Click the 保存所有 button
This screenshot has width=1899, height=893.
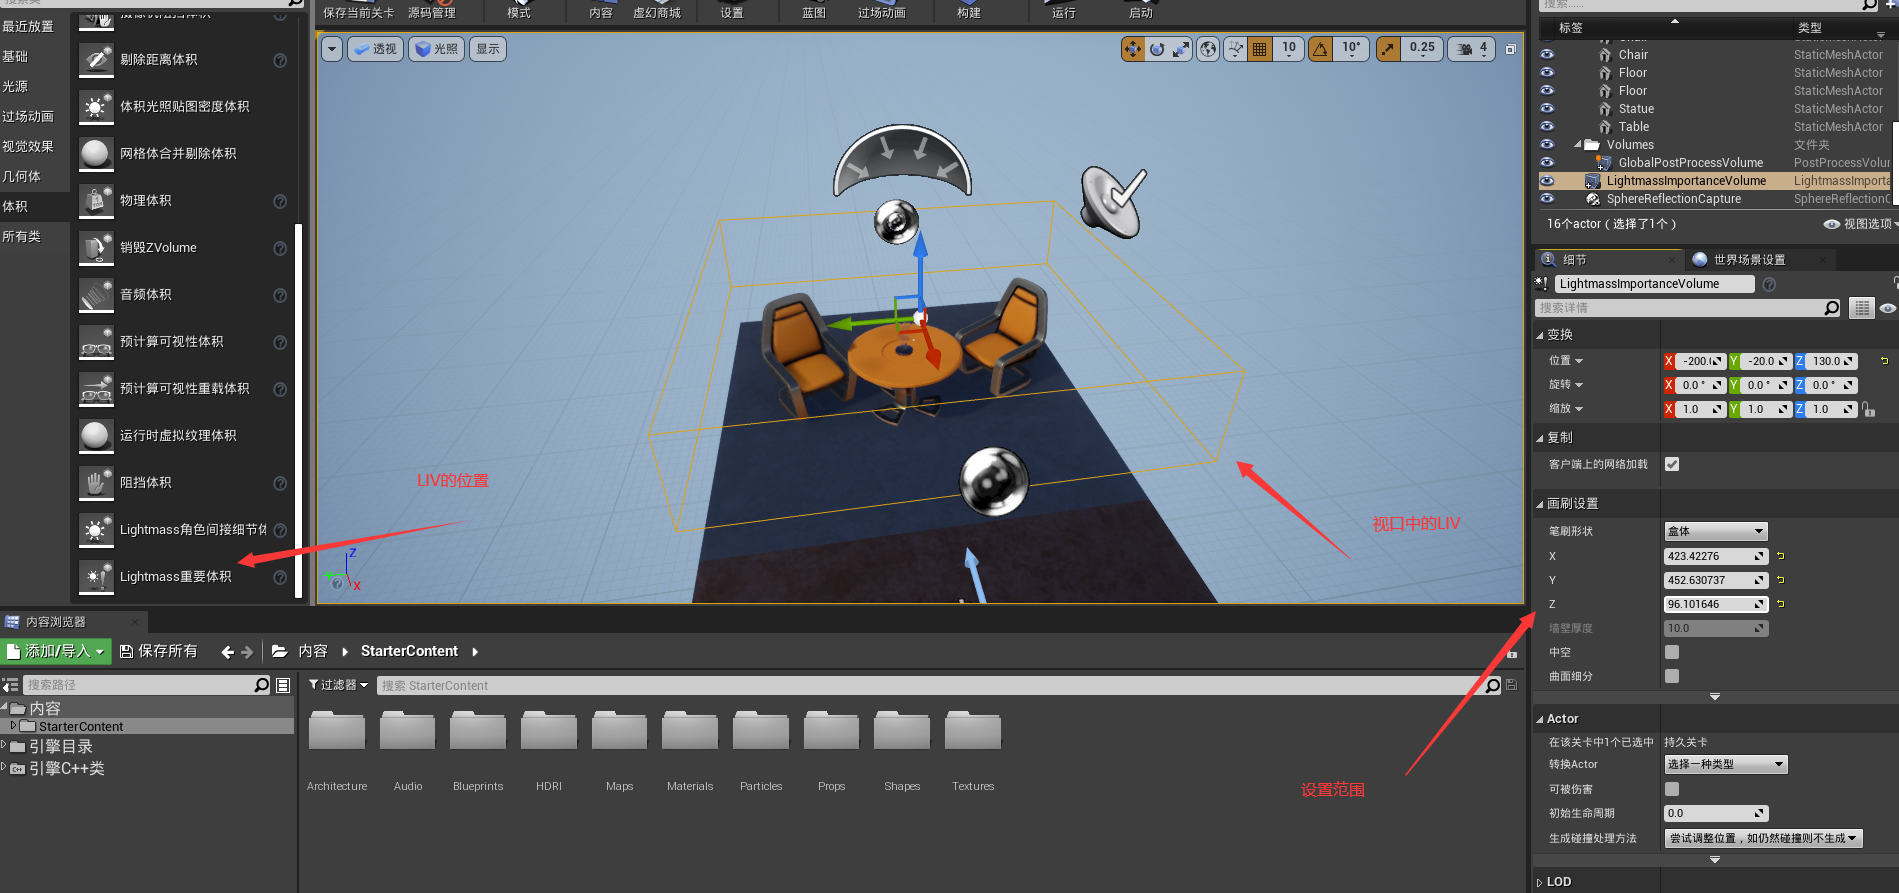(x=158, y=651)
